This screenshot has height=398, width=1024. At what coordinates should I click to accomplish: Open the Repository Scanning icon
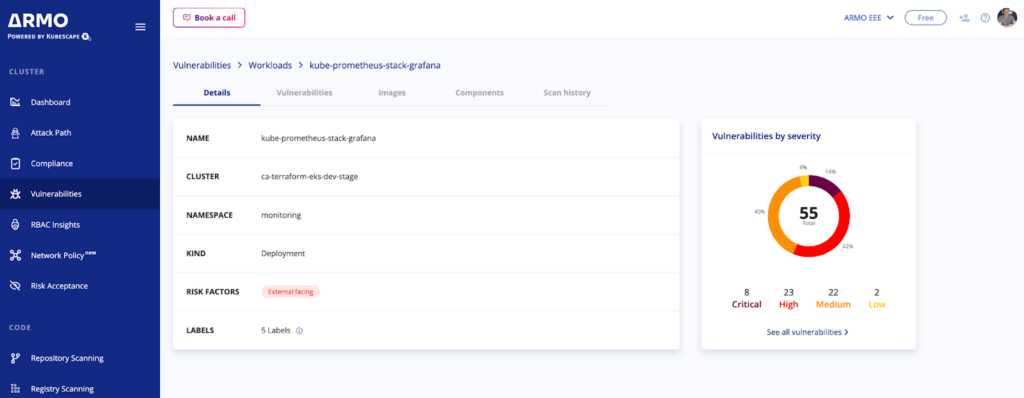[x=16, y=358]
